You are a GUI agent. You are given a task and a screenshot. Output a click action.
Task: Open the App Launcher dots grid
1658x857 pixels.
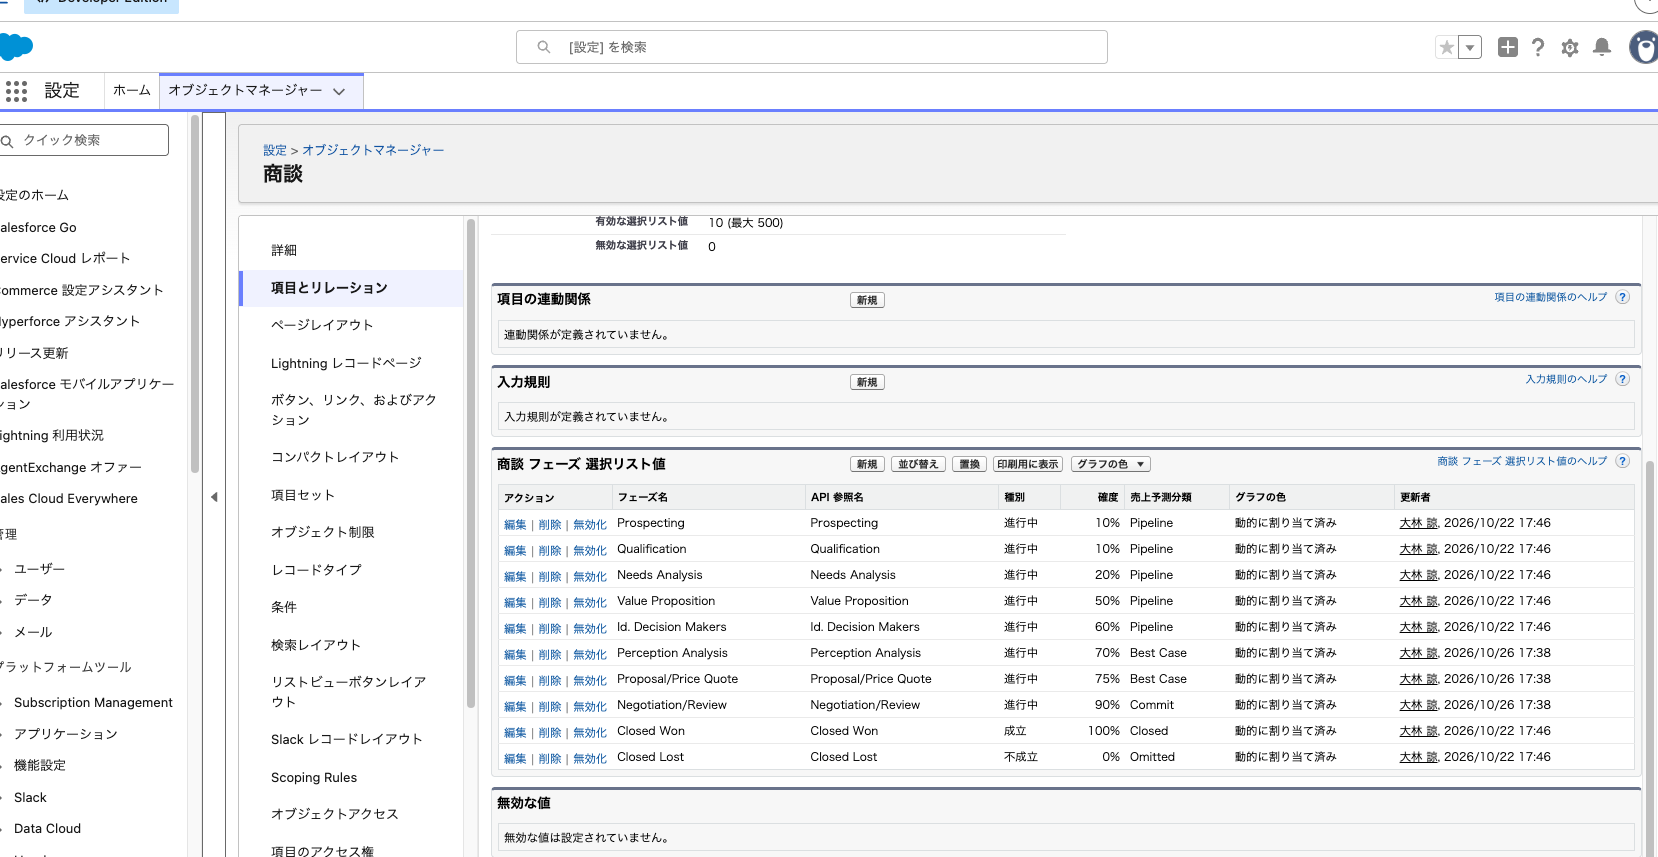[x=16, y=91]
